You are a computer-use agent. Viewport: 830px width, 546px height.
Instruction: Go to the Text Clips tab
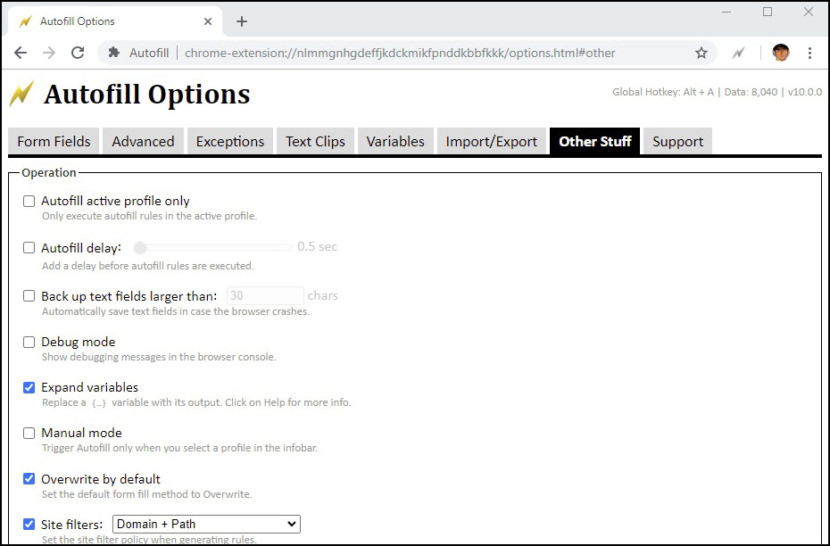pyautogui.click(x=315, y=141)
